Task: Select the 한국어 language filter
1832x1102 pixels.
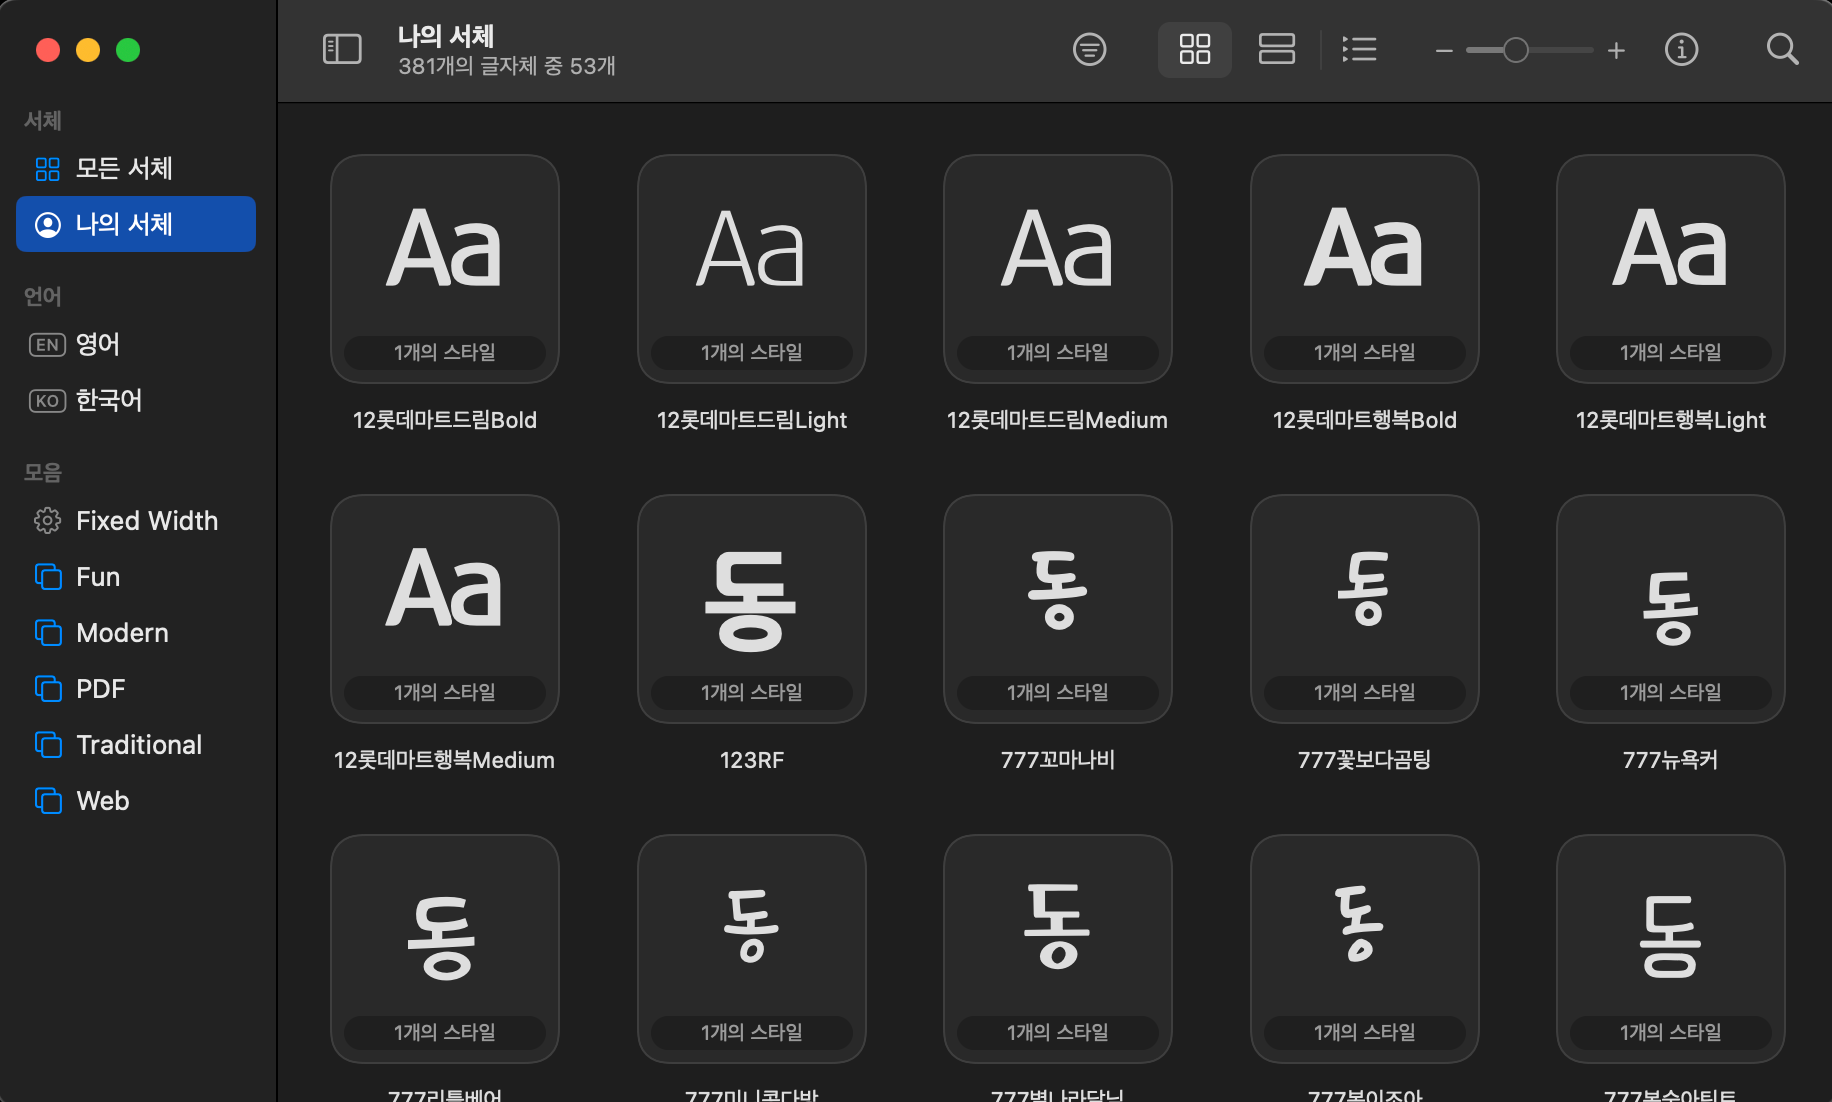Action: (x=136, y=400)
